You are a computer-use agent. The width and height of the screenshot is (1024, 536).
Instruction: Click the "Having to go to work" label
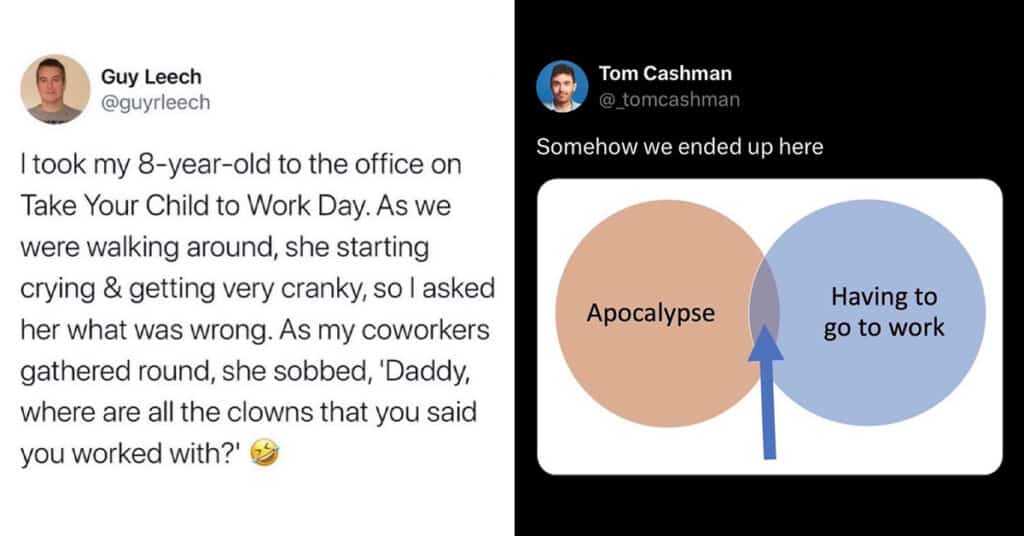pyautogui.click(x=884, y=312)
